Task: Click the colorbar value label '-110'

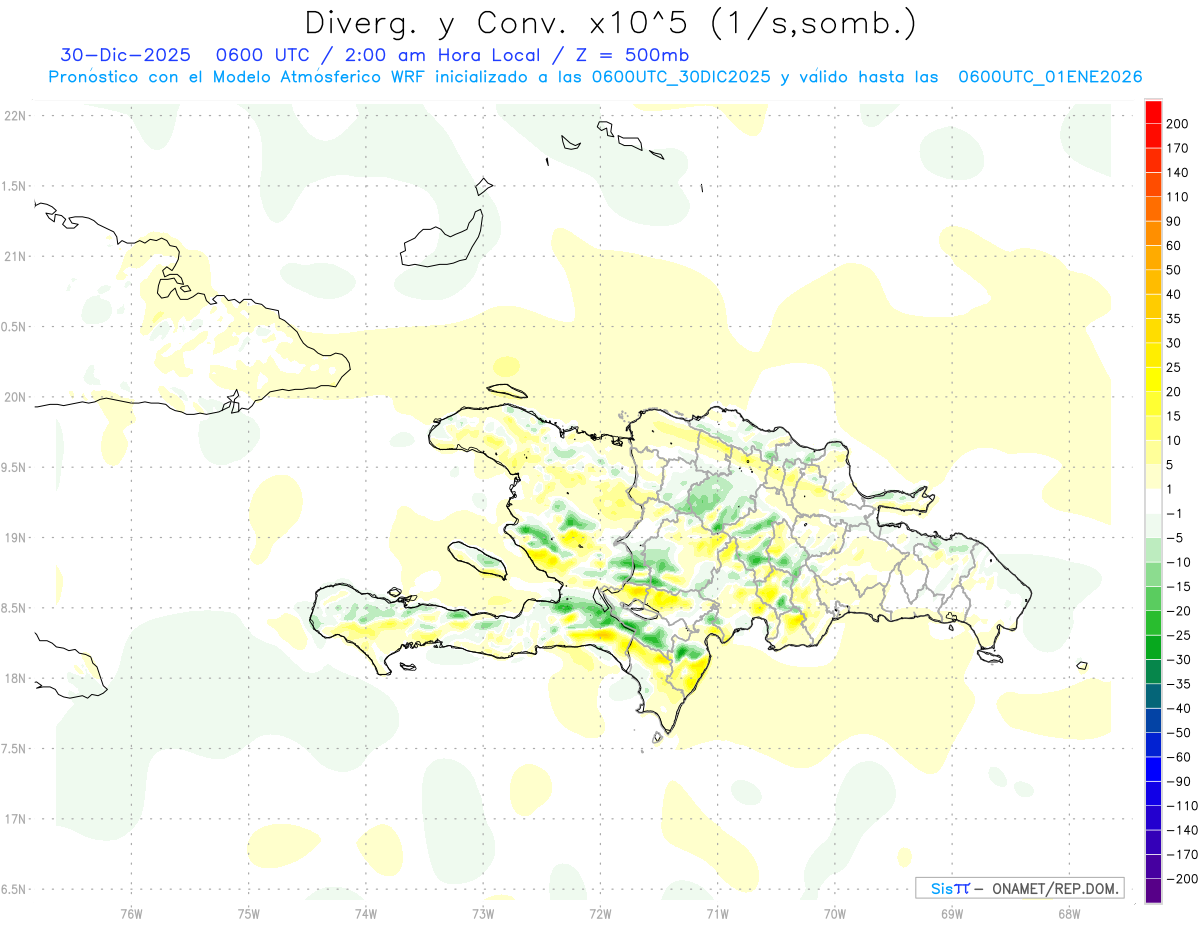Action: (x=1182, y=806)
